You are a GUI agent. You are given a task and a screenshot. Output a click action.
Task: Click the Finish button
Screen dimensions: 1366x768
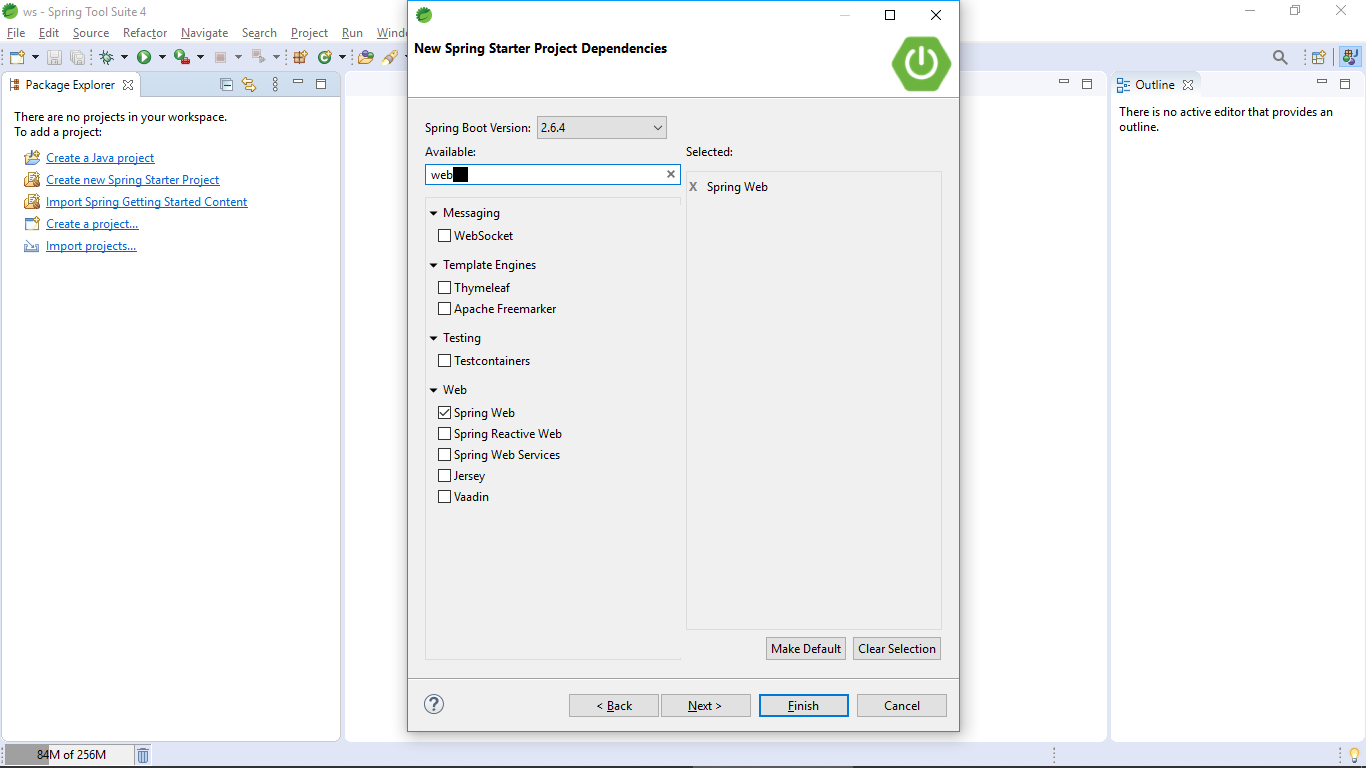803,705
